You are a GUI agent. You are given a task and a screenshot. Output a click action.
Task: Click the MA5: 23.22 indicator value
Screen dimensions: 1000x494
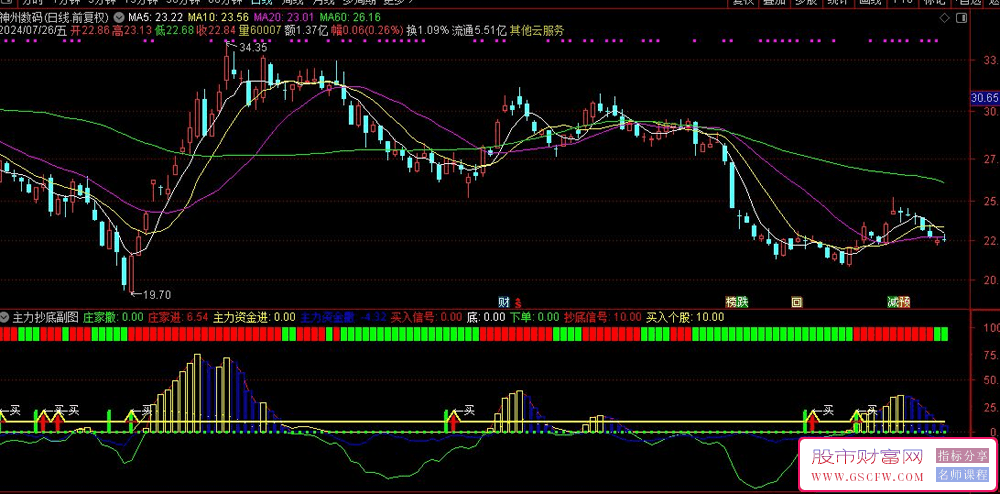tap(155, 17)
